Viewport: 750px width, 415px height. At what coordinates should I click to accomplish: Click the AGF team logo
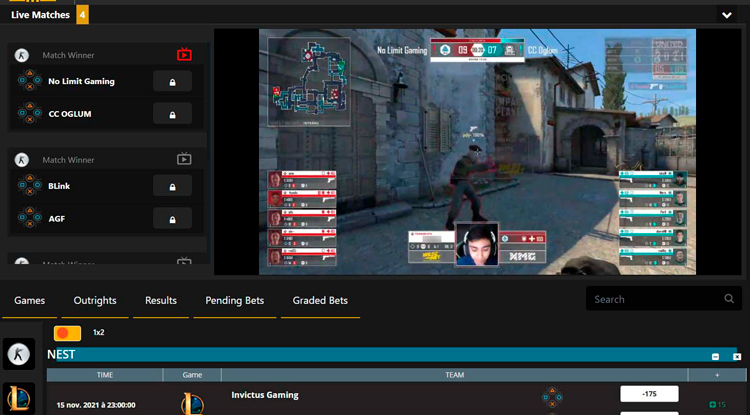click(30, 218)
